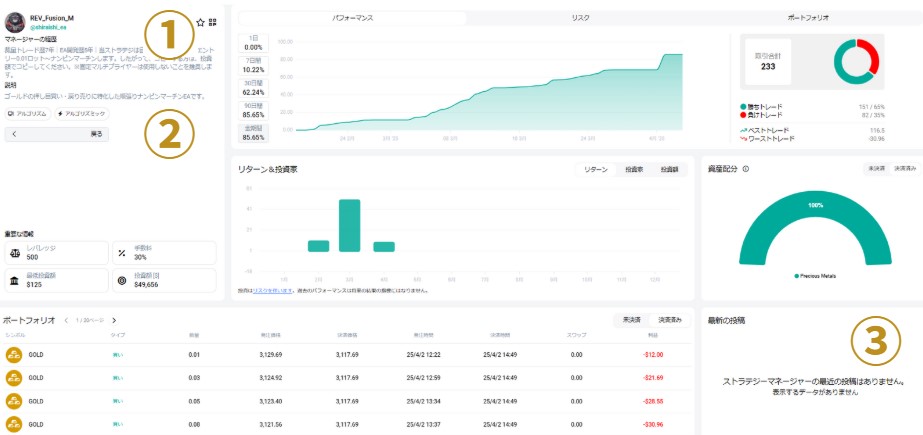923x435 pixels.
Task: Click the open price 3,124.92
Action: [x=271, y=378]
